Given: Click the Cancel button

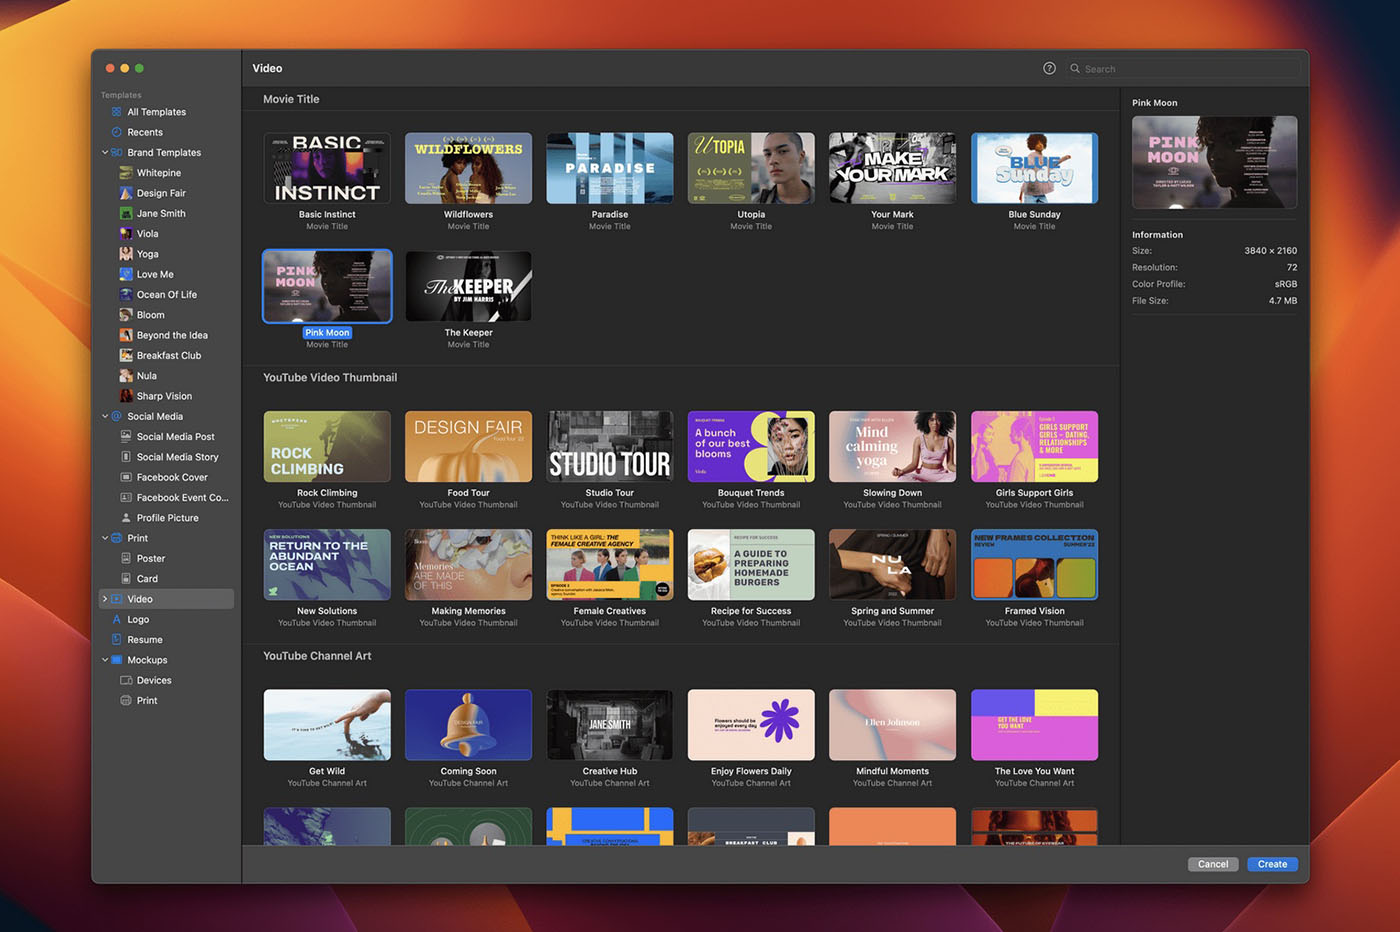Looking at the screenshot, I should pos(1212,864).
